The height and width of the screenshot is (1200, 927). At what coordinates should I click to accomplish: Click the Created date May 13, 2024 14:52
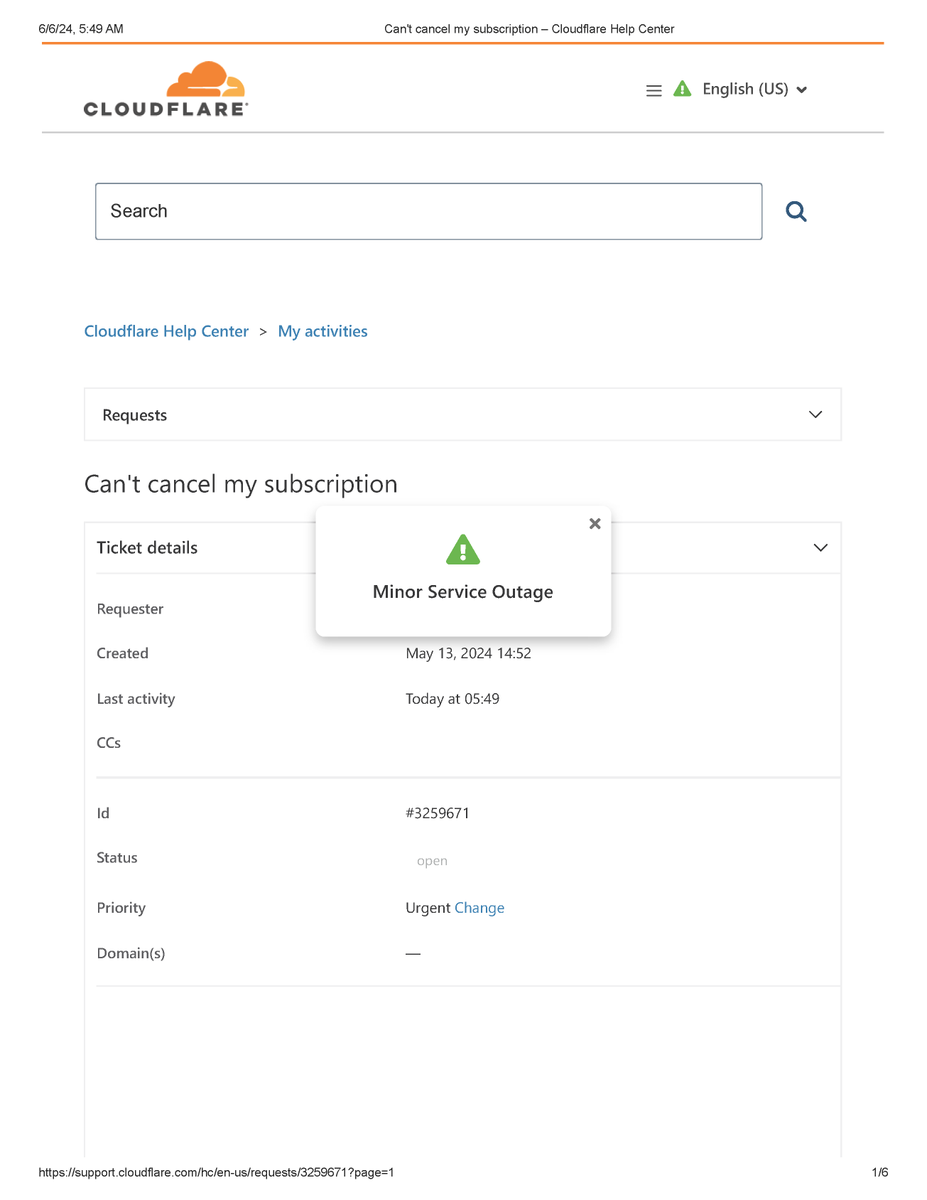point(468,653)
